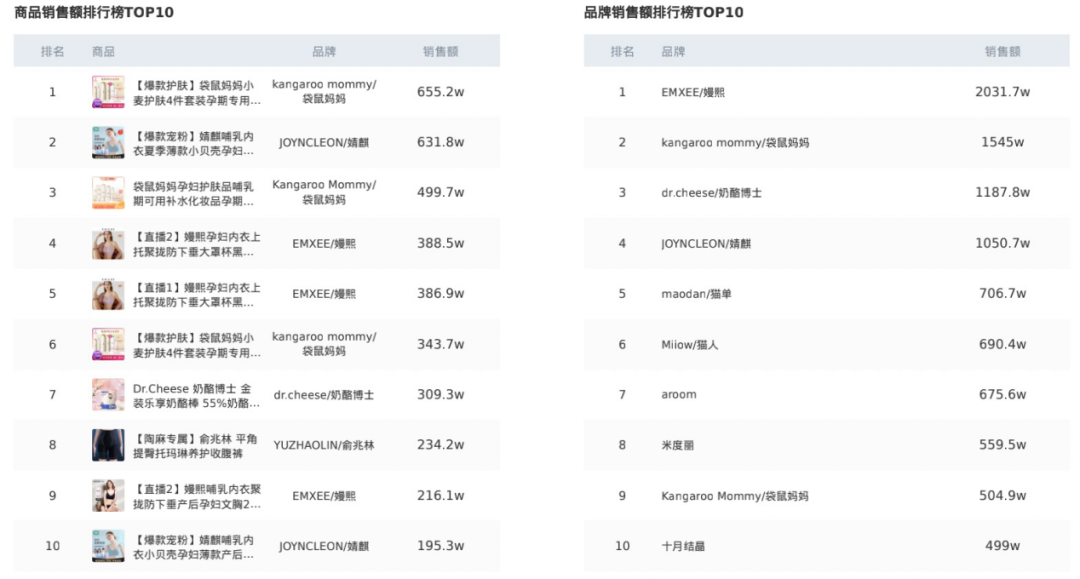The width and height of the screenshot is (1080, 579).
Task: Open the 【直播1】嫚熙孕妇内衣 product title
Action: point(197,295)
